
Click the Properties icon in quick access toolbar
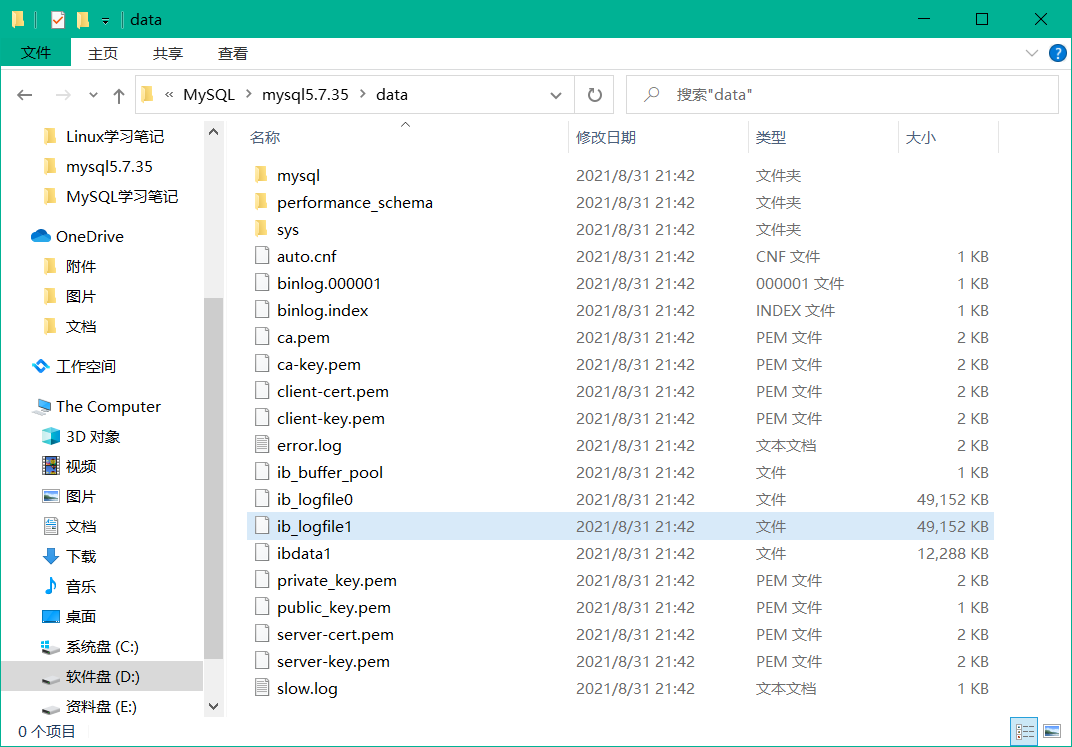pyautogui.click(x=57, y=20)
